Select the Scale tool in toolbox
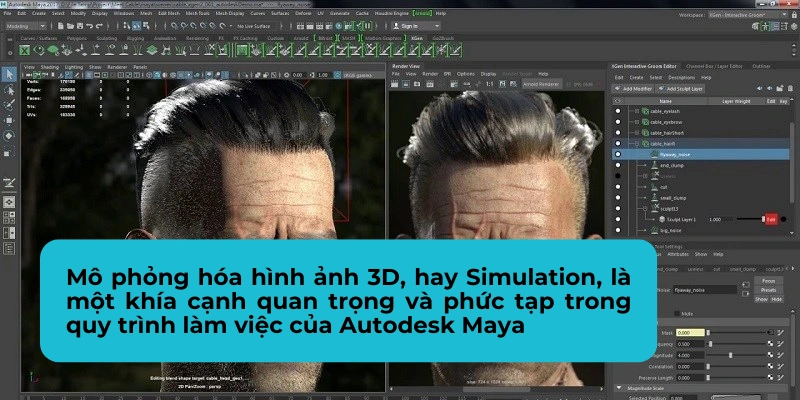 tap(9, 151)
